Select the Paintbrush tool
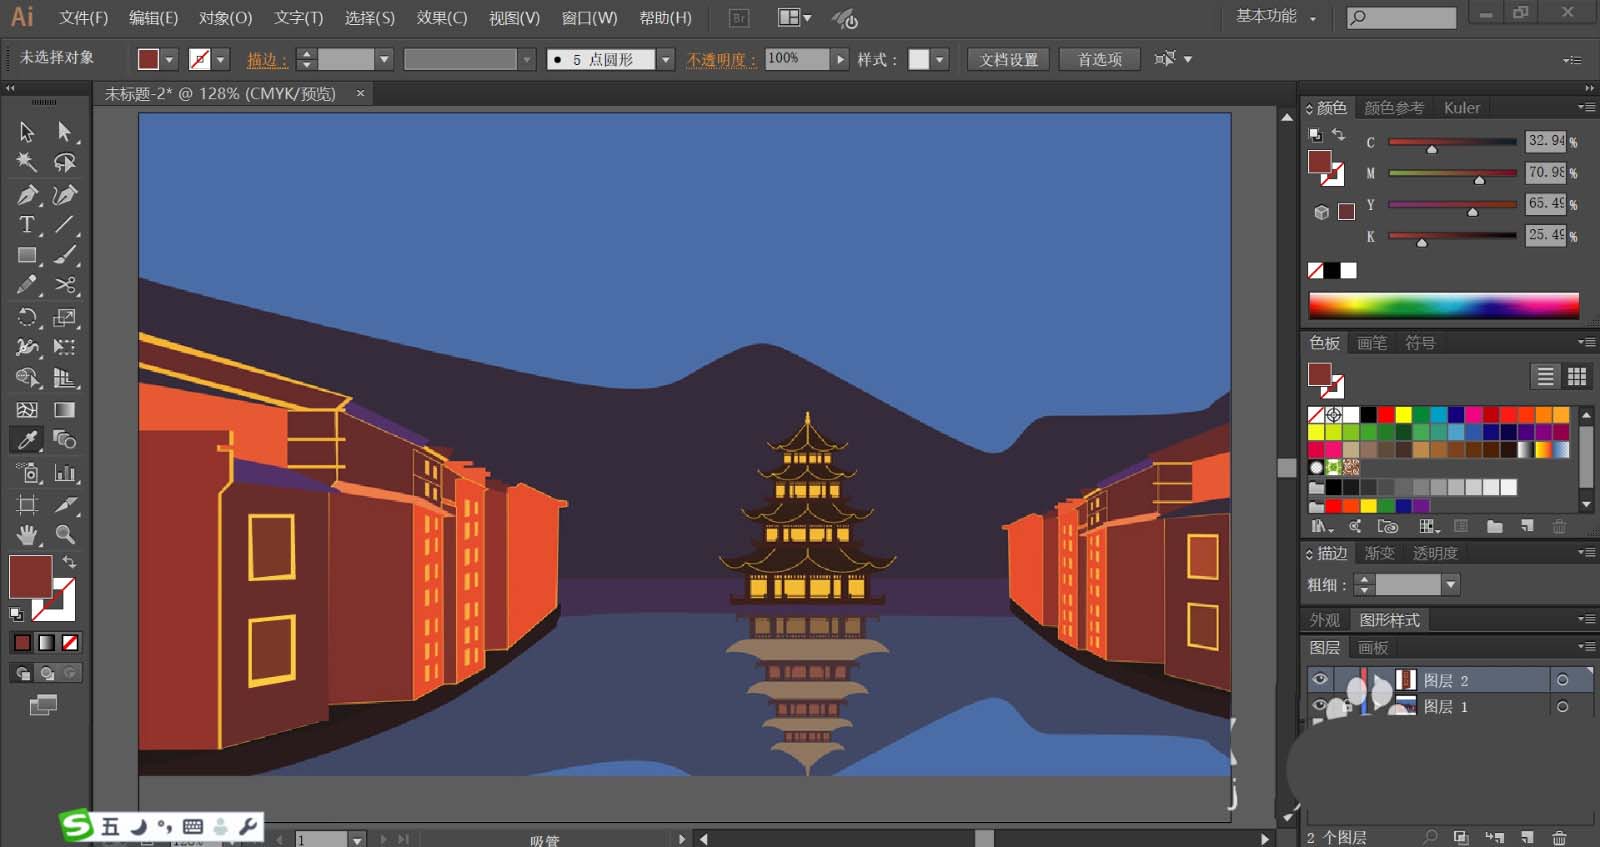Screen dimensions: 1600x847 pos(65,255)
